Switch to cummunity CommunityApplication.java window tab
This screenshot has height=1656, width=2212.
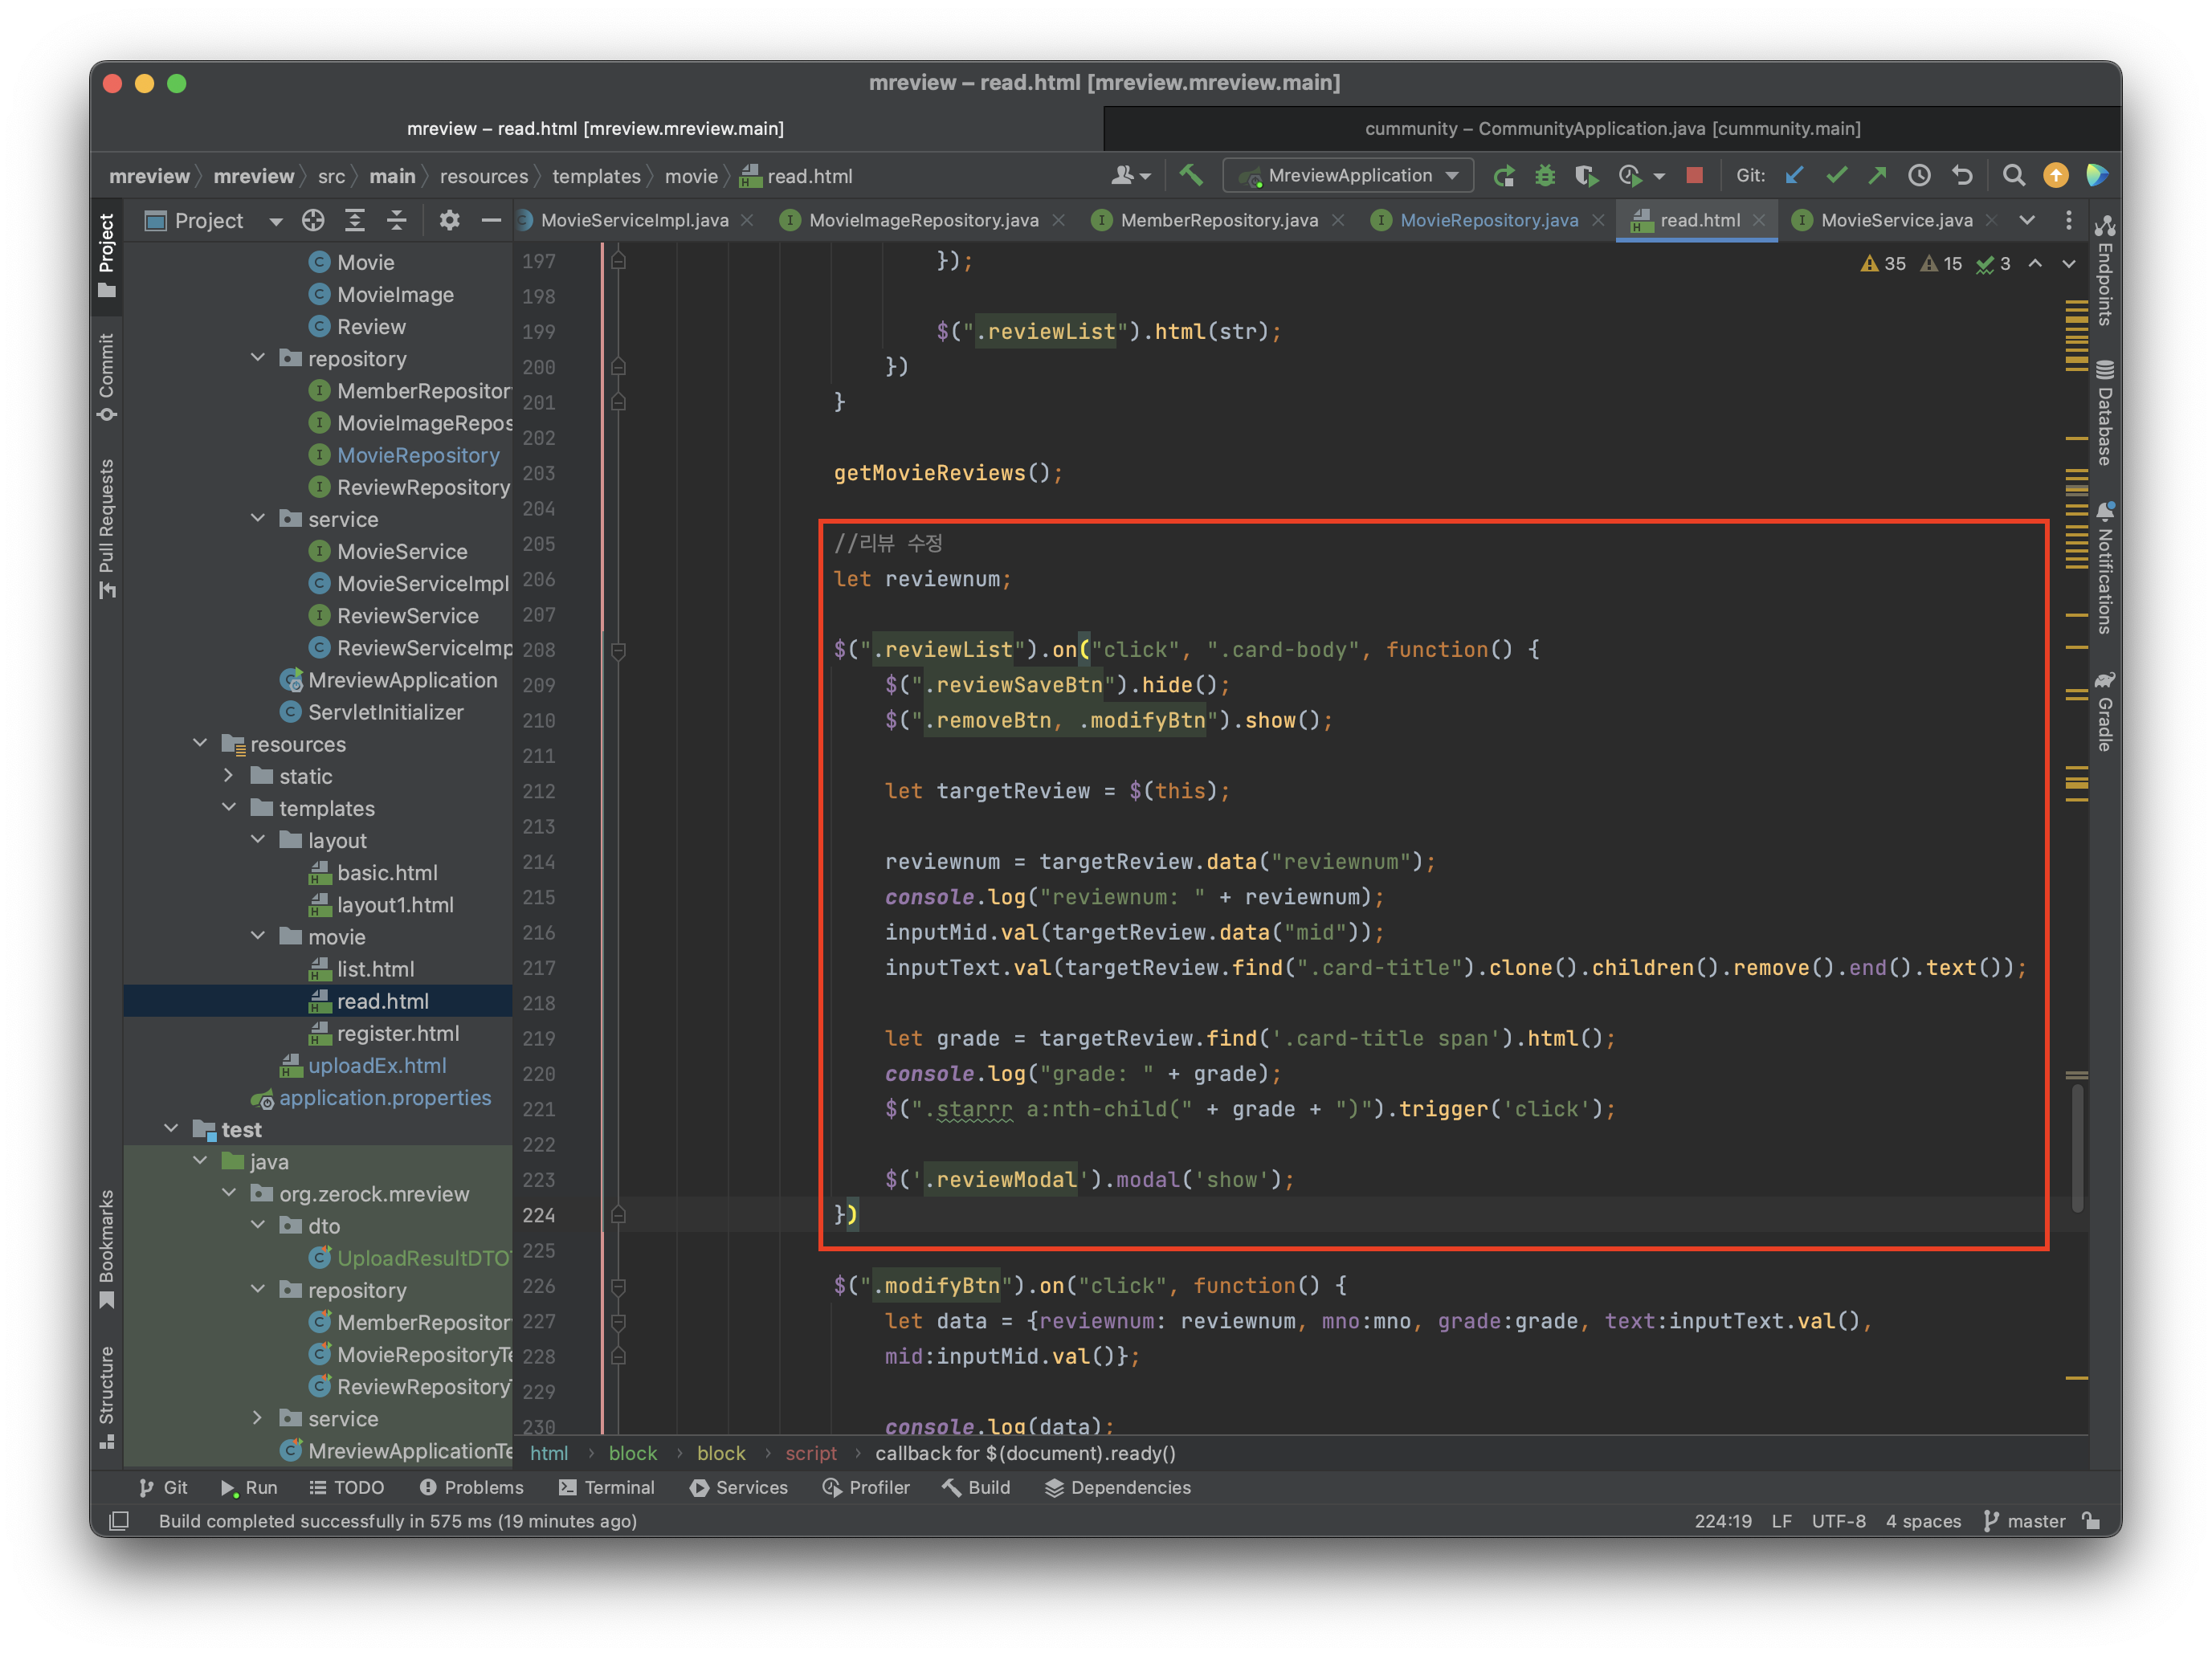coord(1612,128)
